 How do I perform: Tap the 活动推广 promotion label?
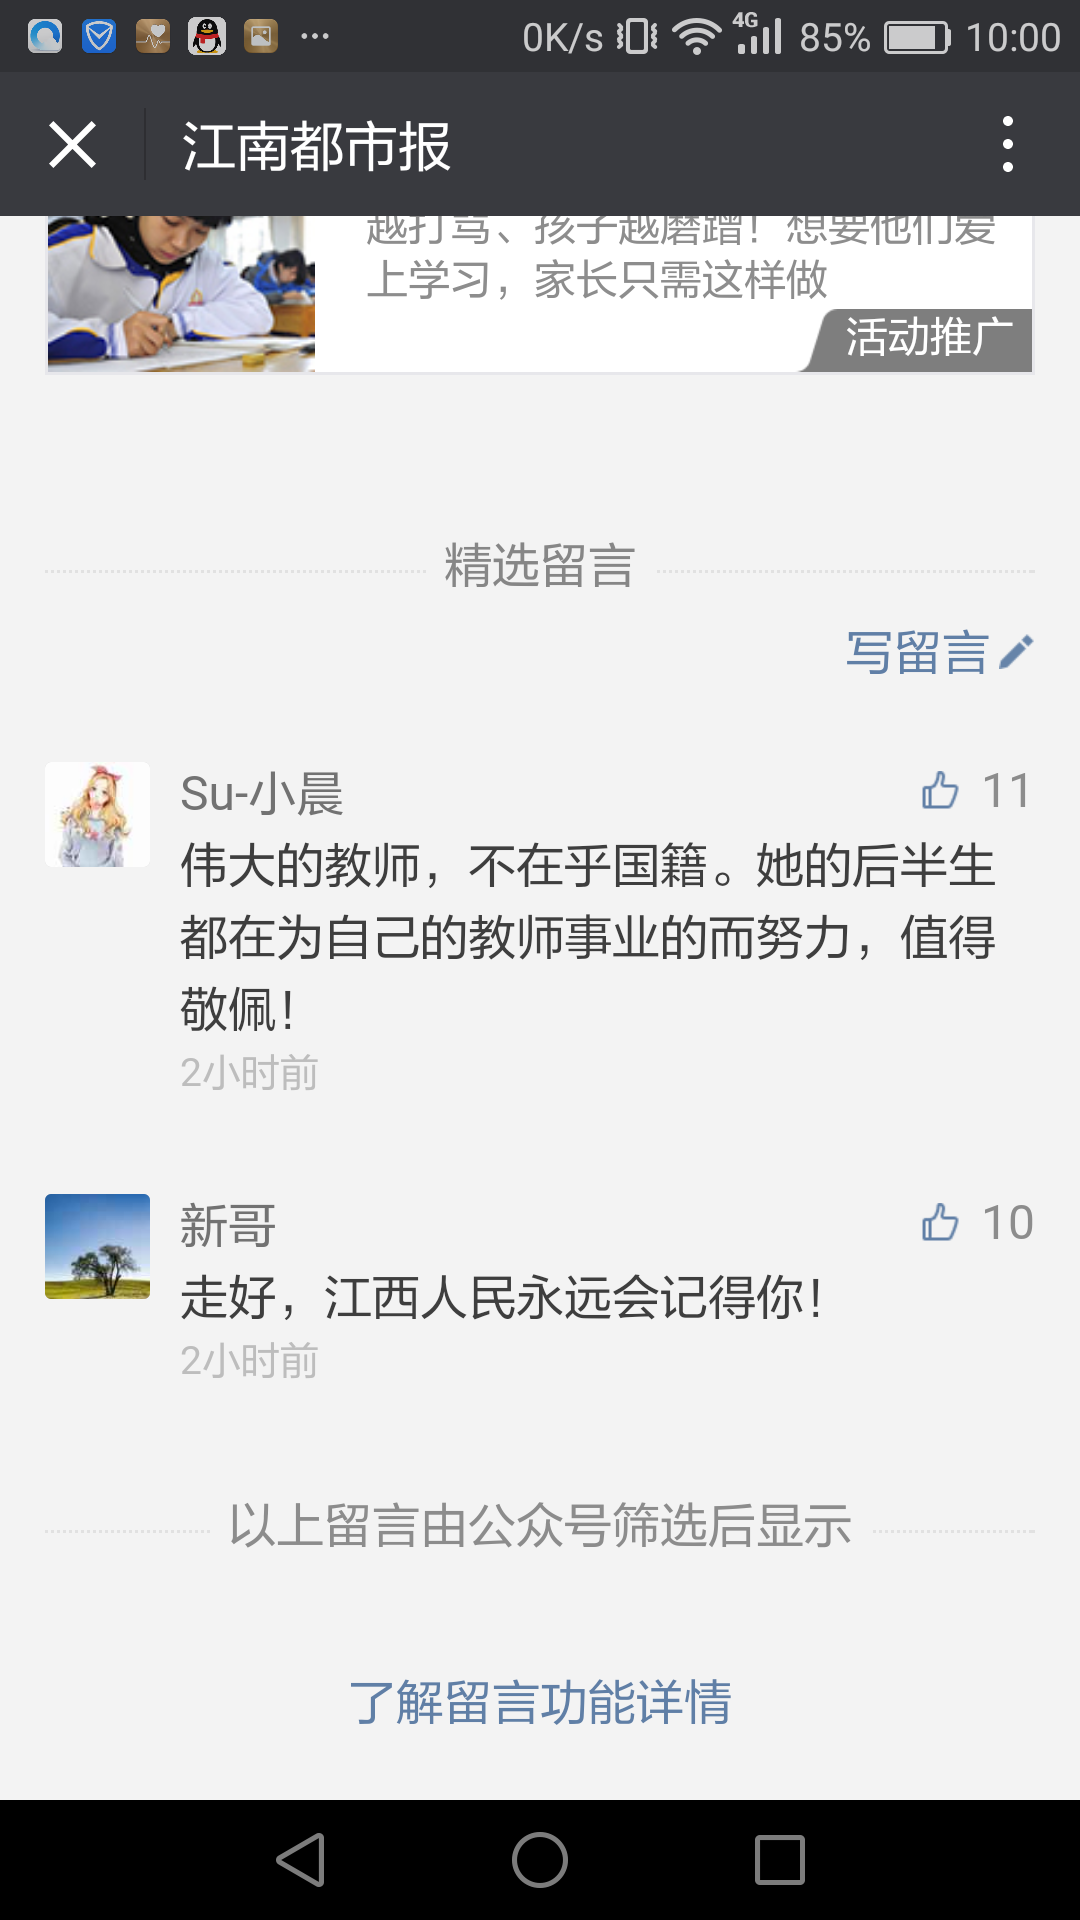[x=927, y=338]
